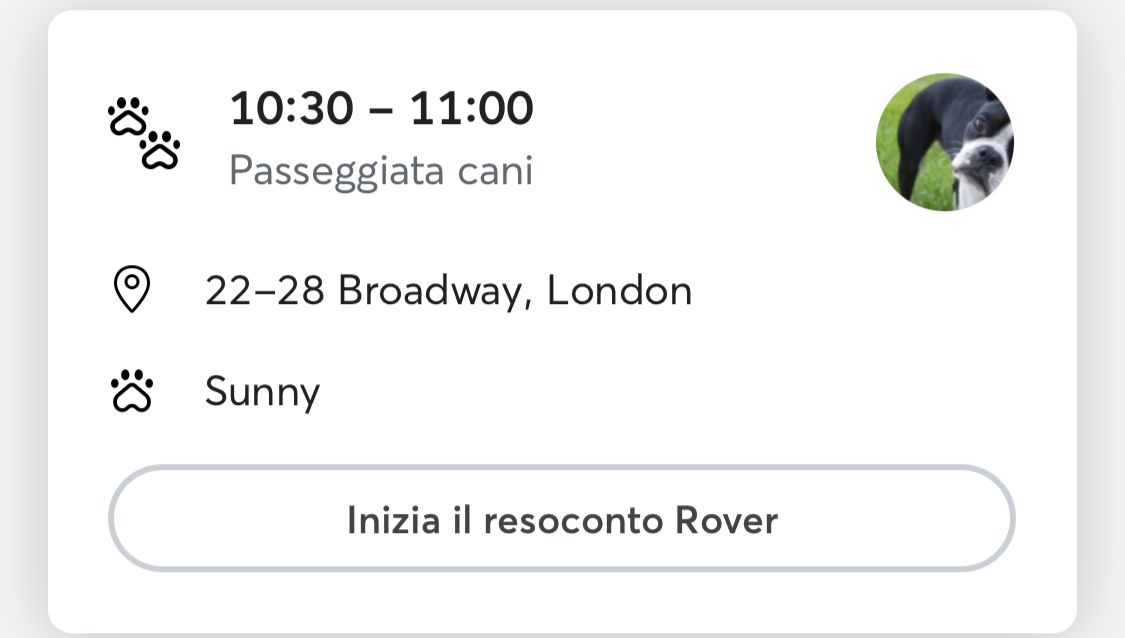Click the word Rover on the button
Viewport: 1125px width, 638px height.
[x=726, y=520]
